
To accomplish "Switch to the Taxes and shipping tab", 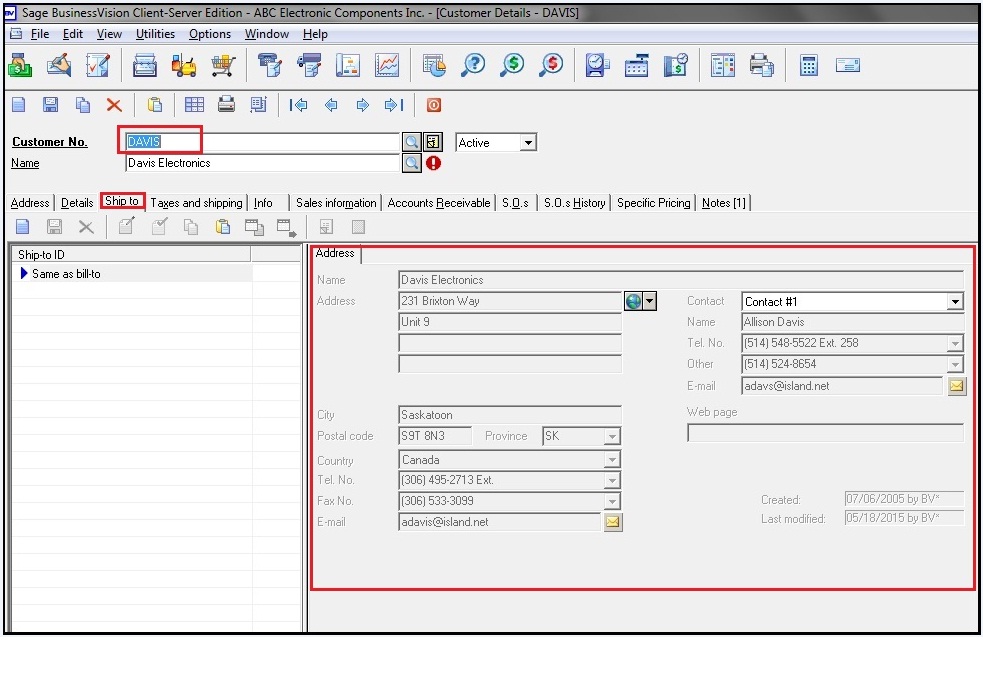I will [196, 202].
